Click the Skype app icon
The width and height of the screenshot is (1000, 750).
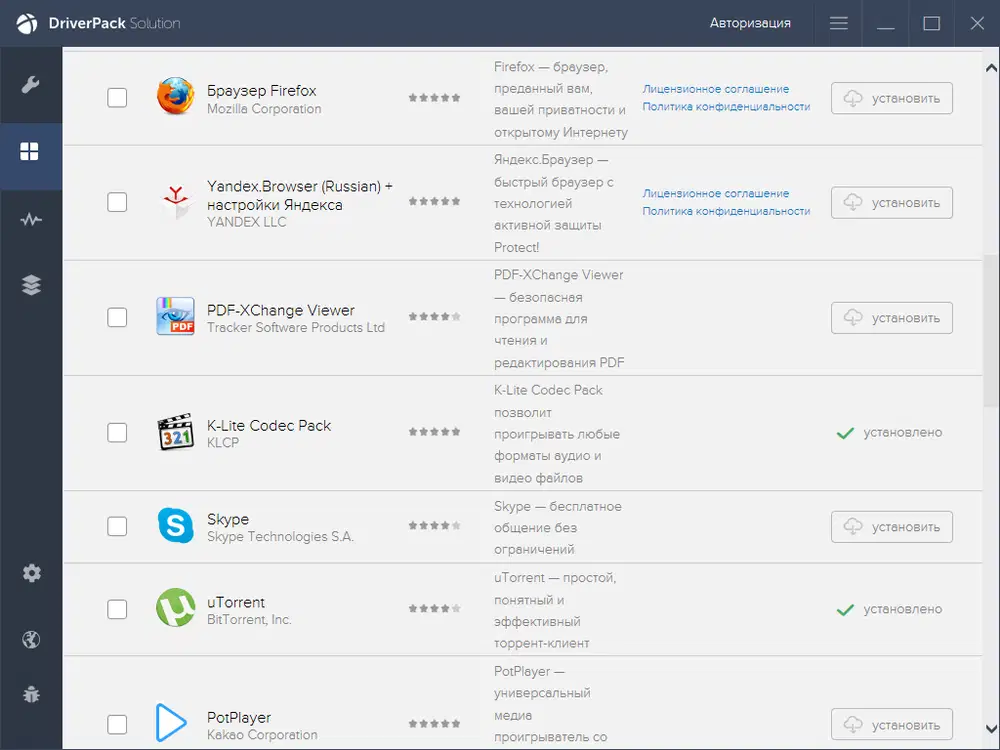coord(175,526)
